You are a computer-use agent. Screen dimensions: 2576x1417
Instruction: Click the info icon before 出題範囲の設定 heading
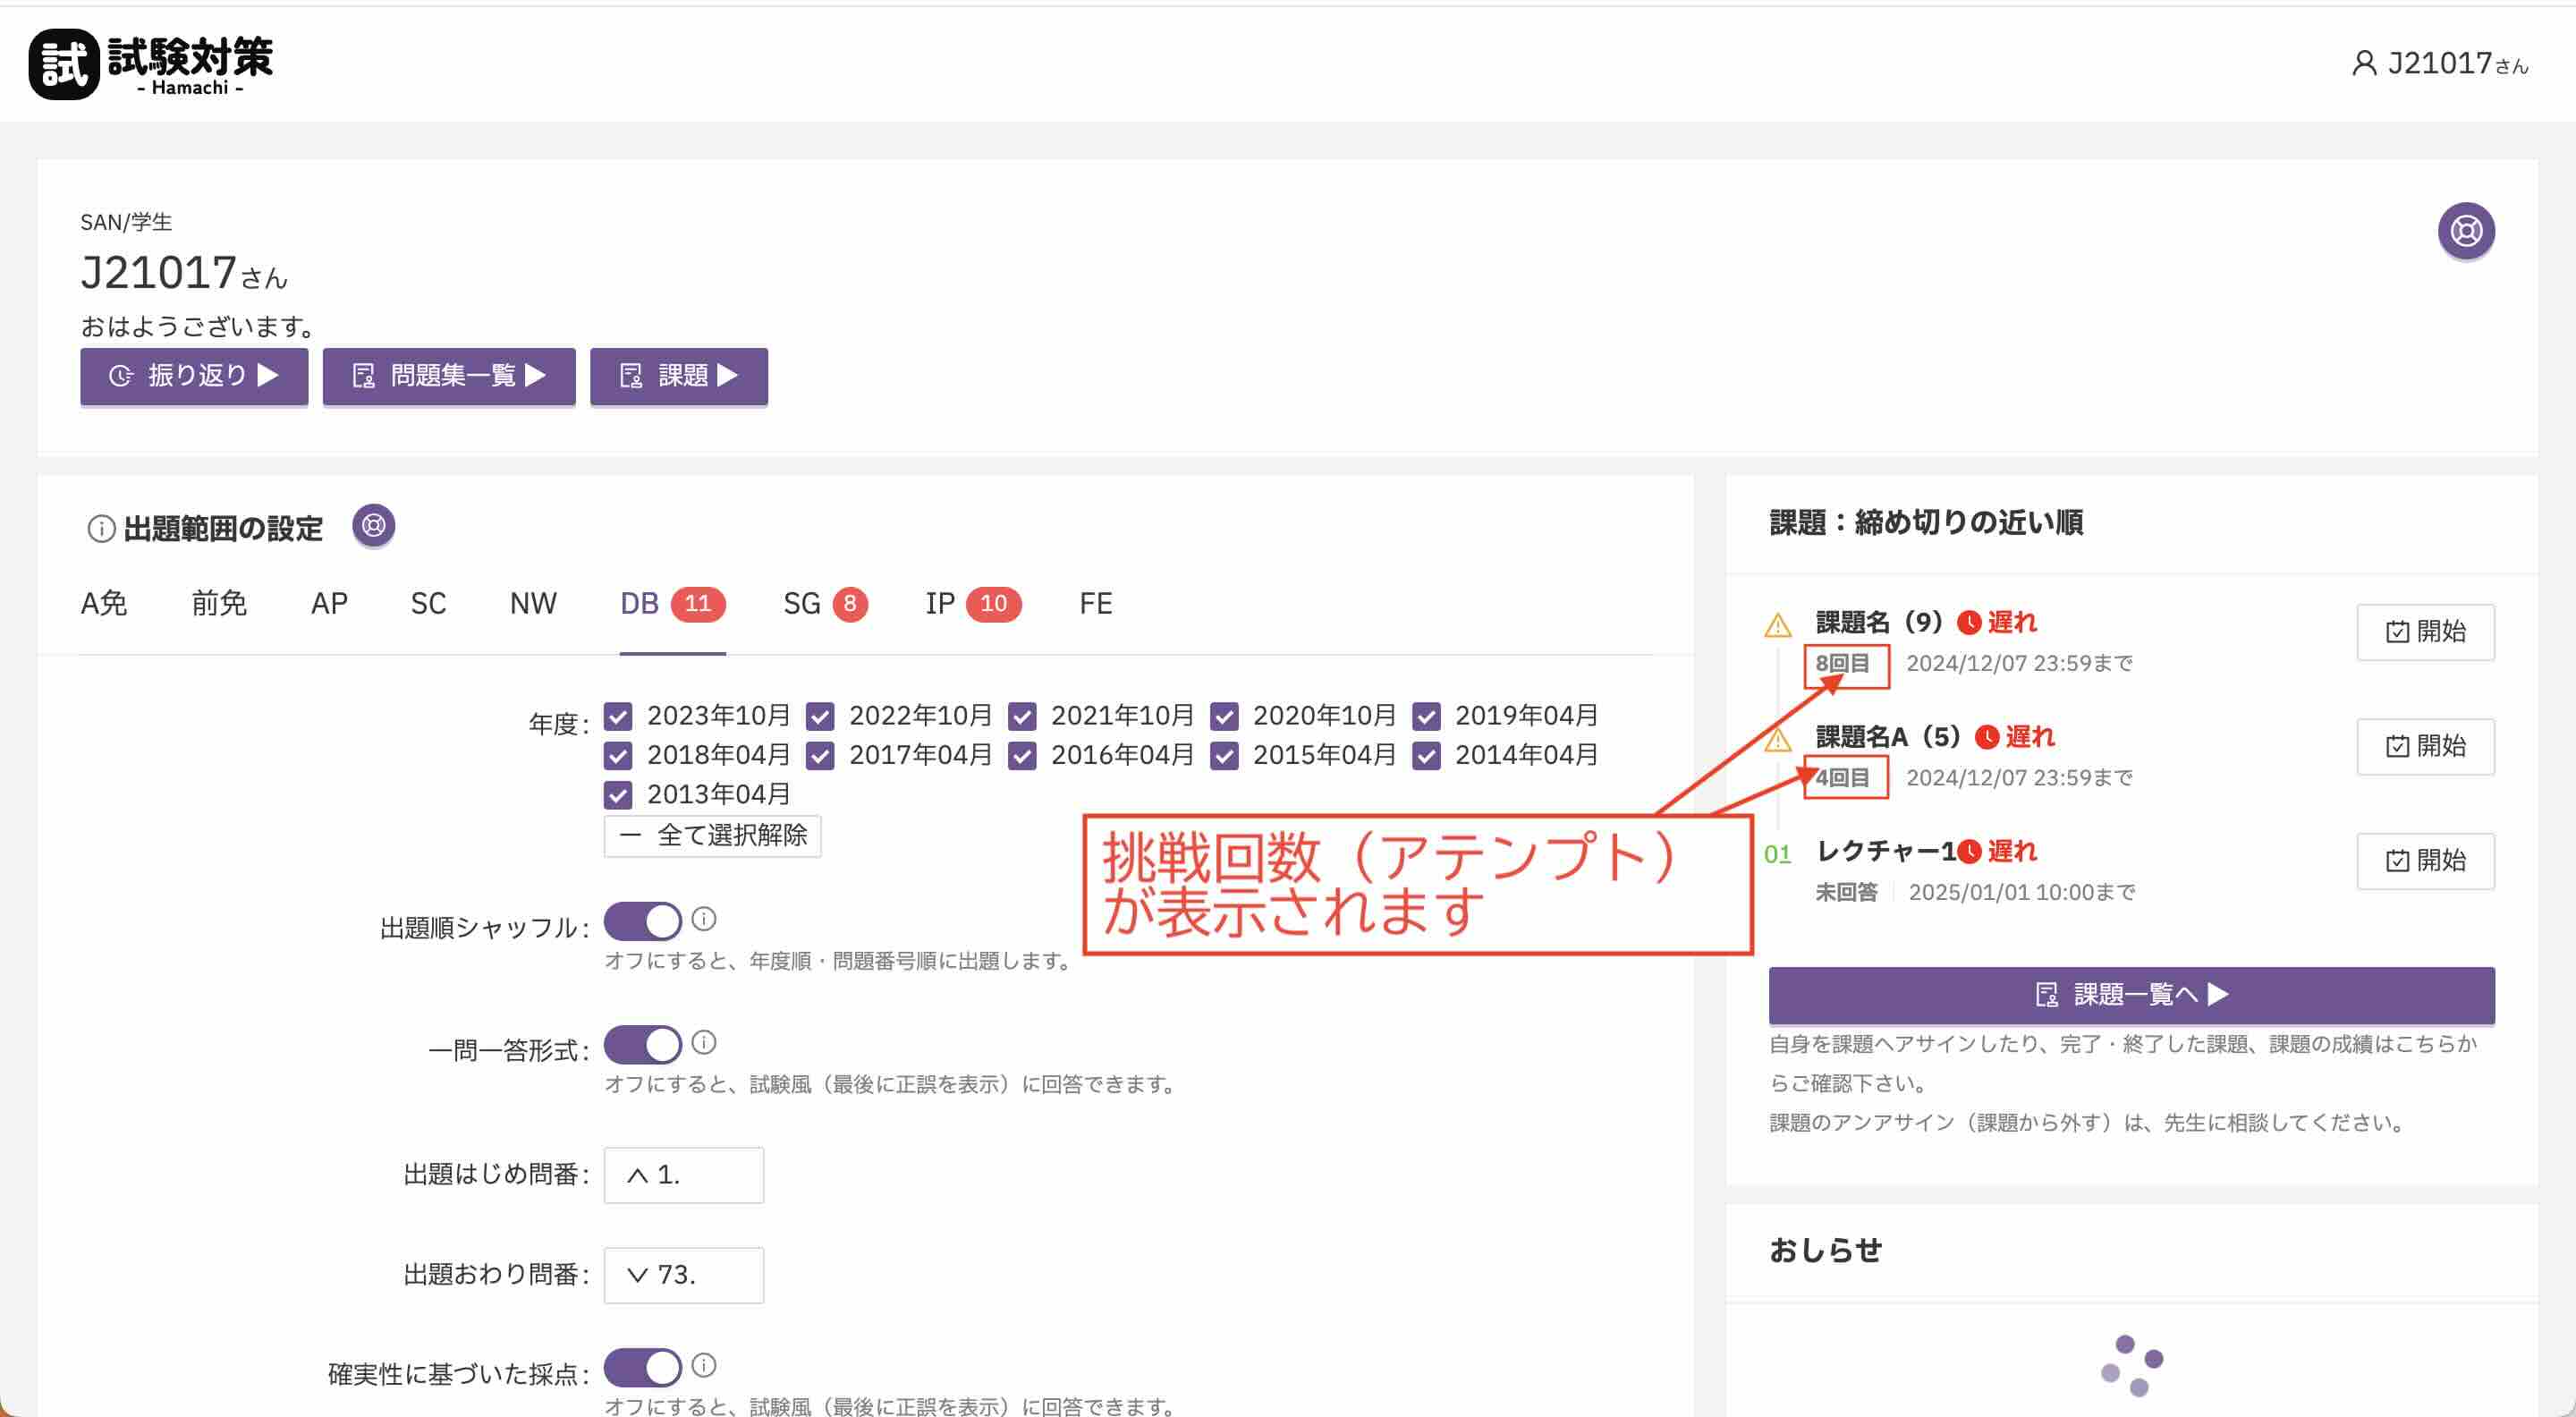pos(99,529)
